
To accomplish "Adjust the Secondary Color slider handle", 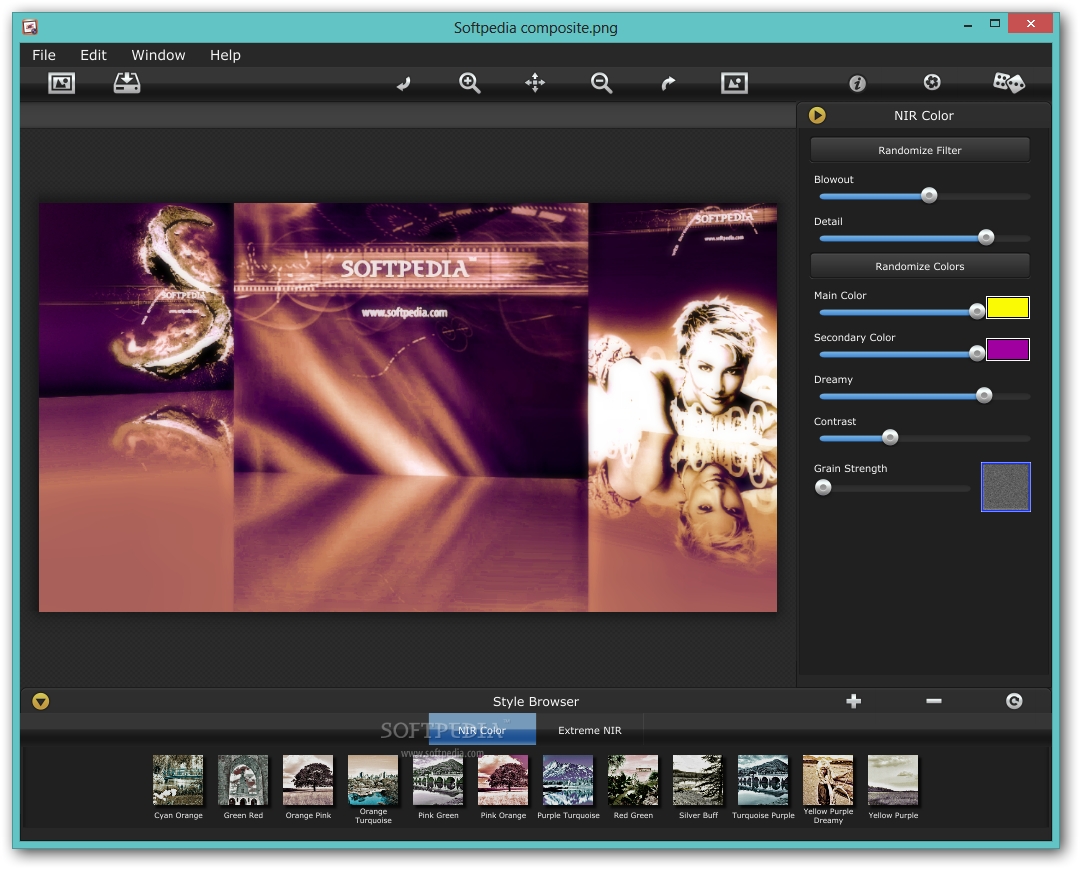I will 977,354.
